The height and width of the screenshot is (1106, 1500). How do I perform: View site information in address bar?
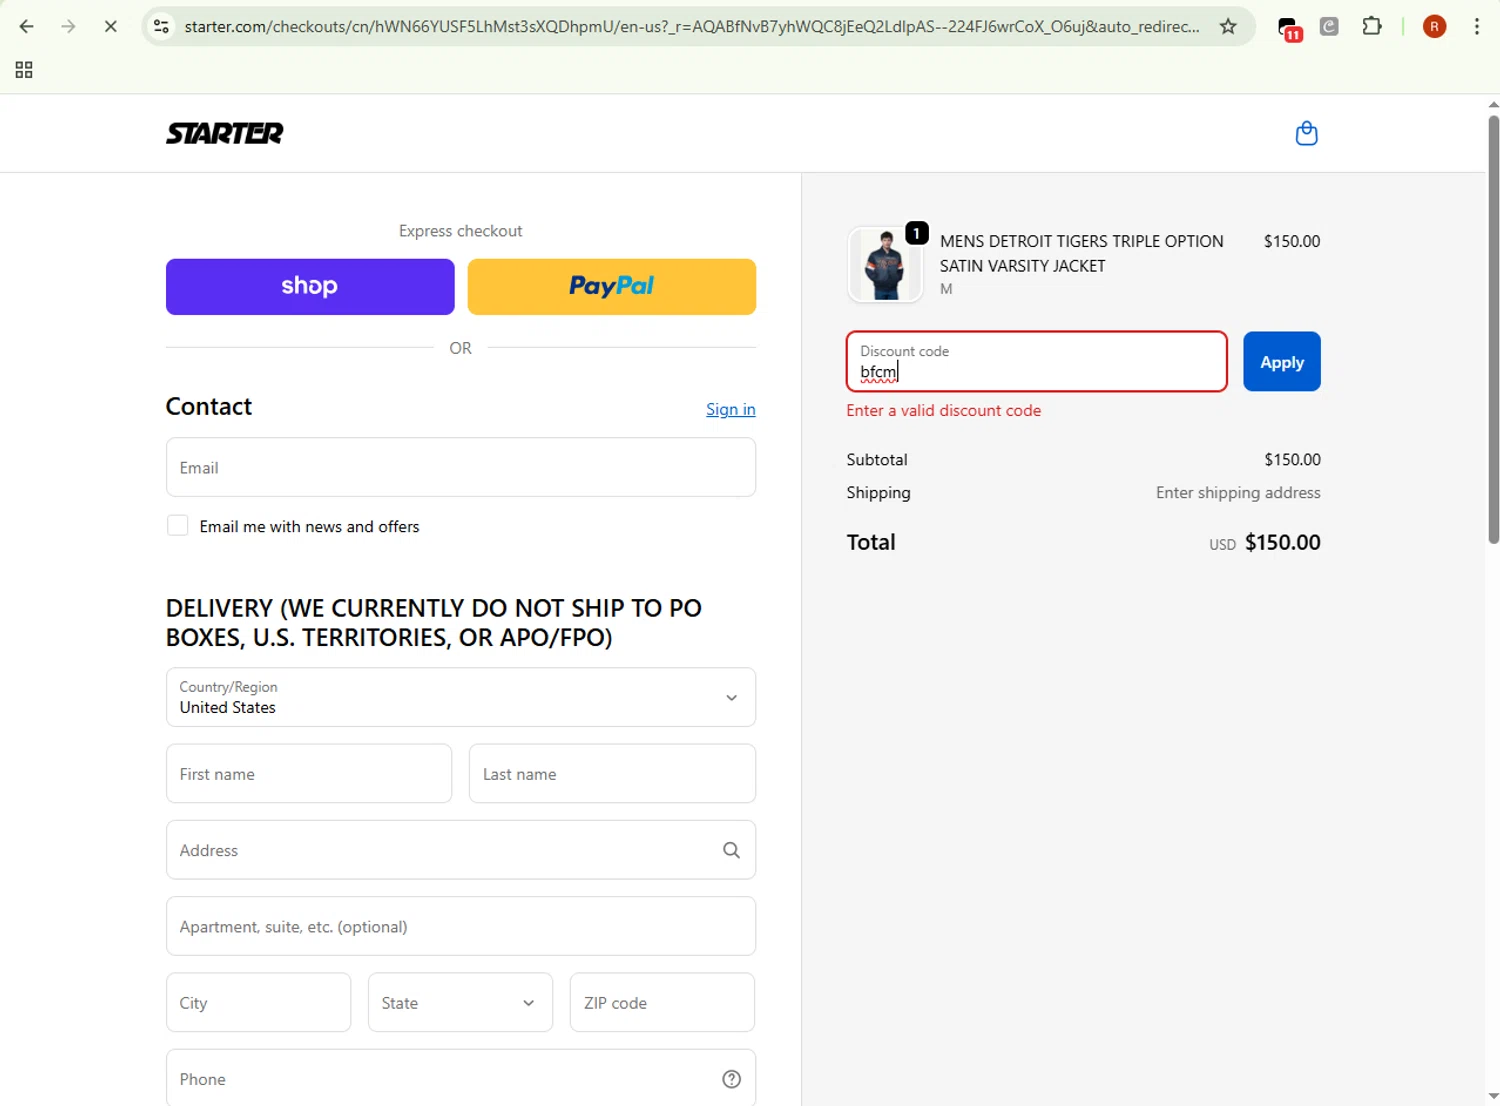(161, 27)
